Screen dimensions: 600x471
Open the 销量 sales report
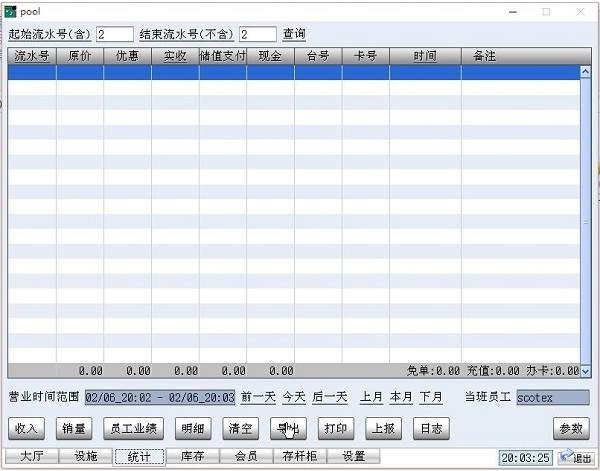74,429
